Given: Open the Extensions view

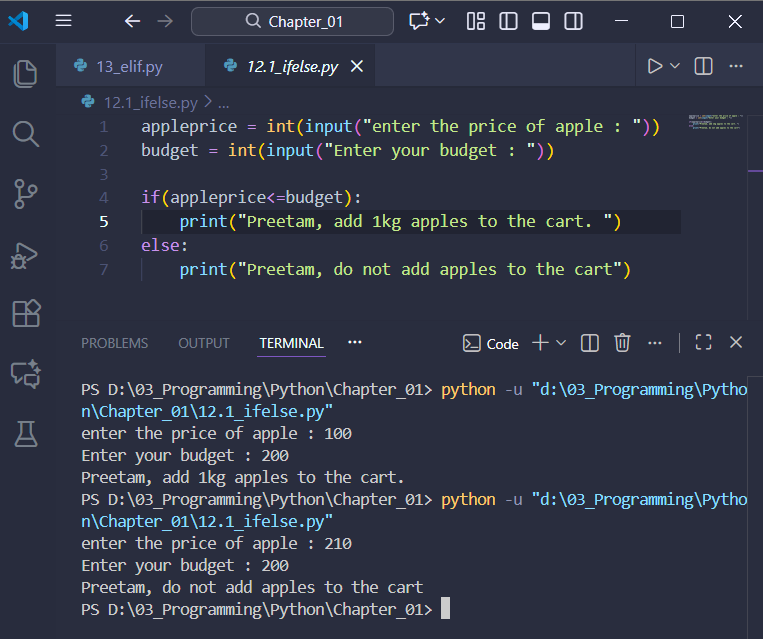Looking at the screenshot, I should [26, 313].
